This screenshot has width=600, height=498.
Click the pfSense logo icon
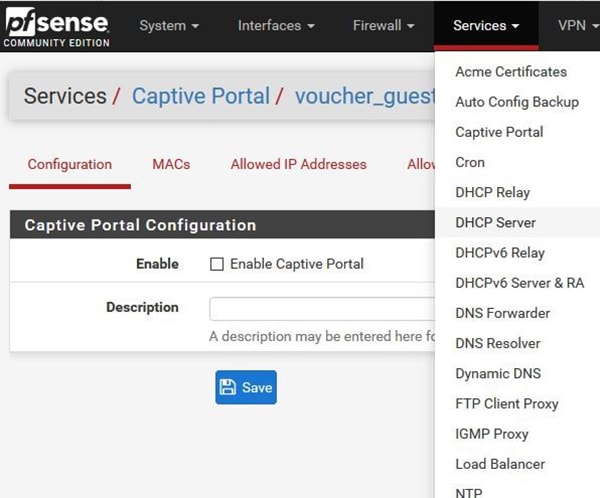pyautogui.click(x=56, y=26)
